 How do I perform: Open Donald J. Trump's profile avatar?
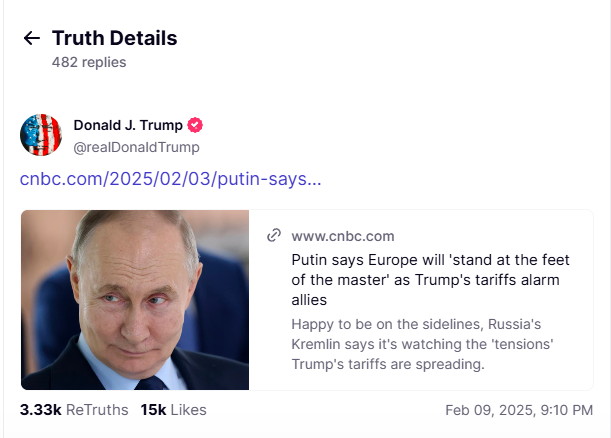[x=41, y=135]
